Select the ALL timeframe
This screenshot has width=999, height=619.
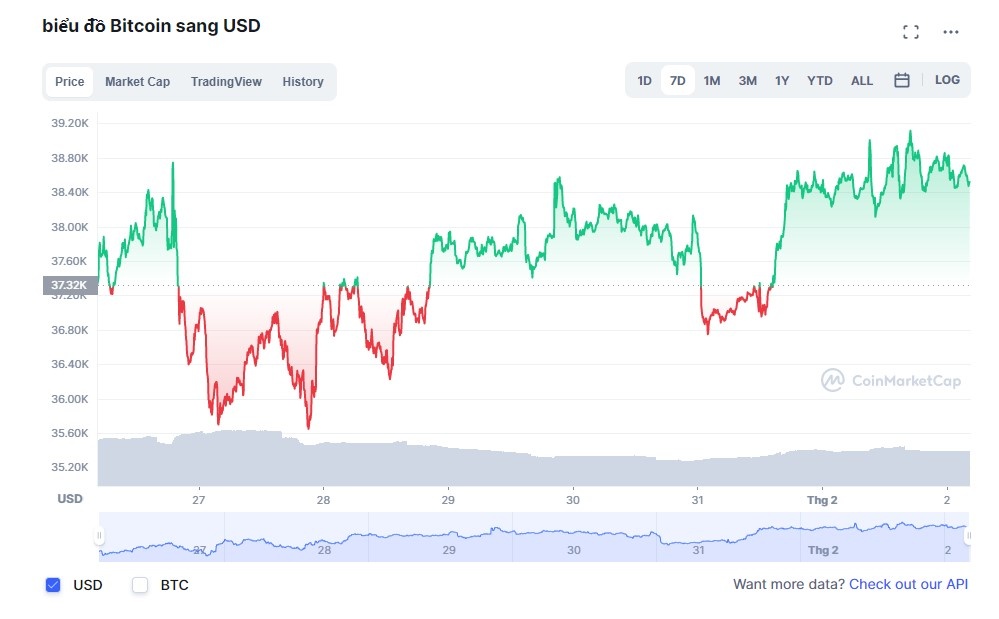click(x=861, y=80)
